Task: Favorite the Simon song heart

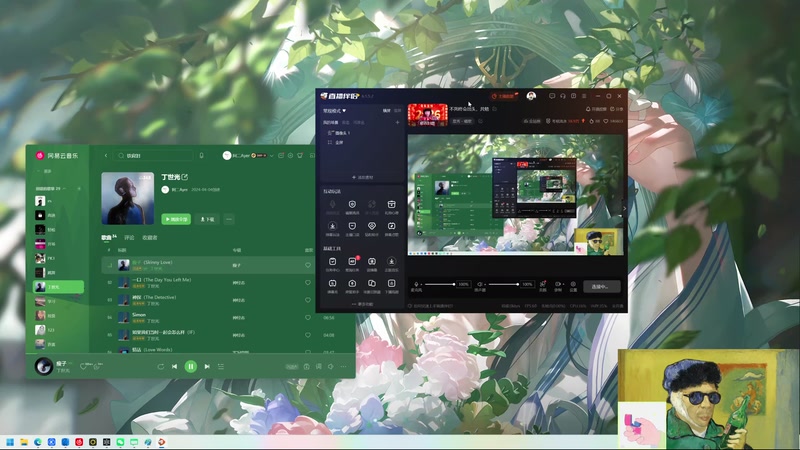Action: pos(308,317)
